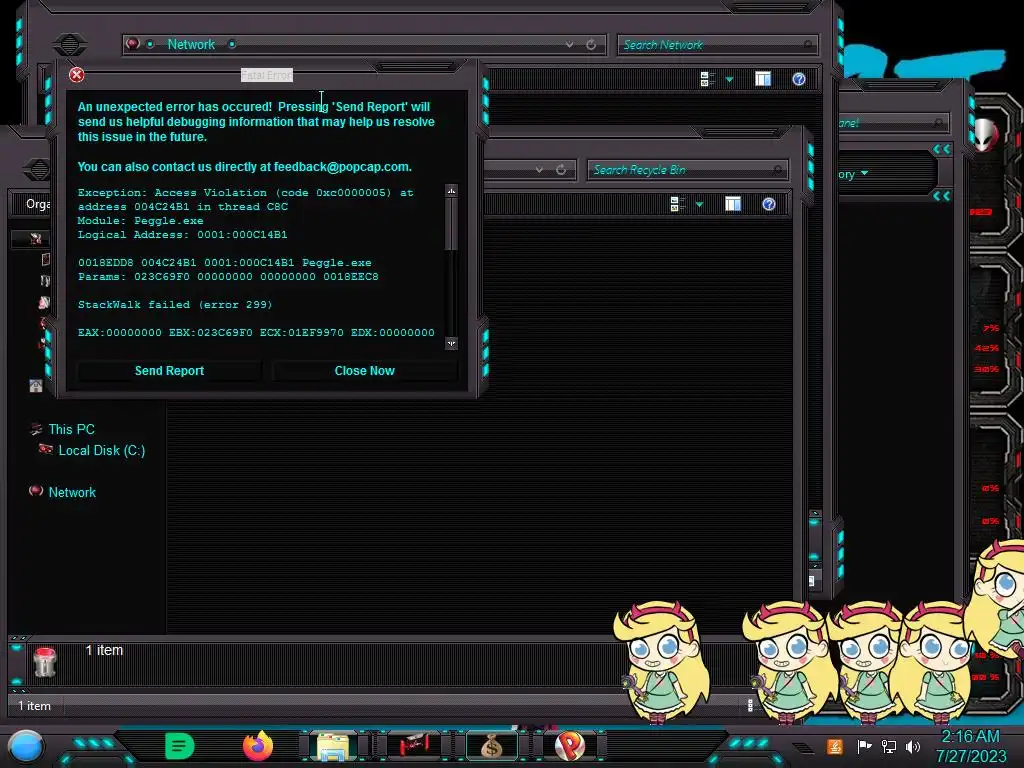Open Firefox from the taskbar
The image size is (1024, 768).
258,746
